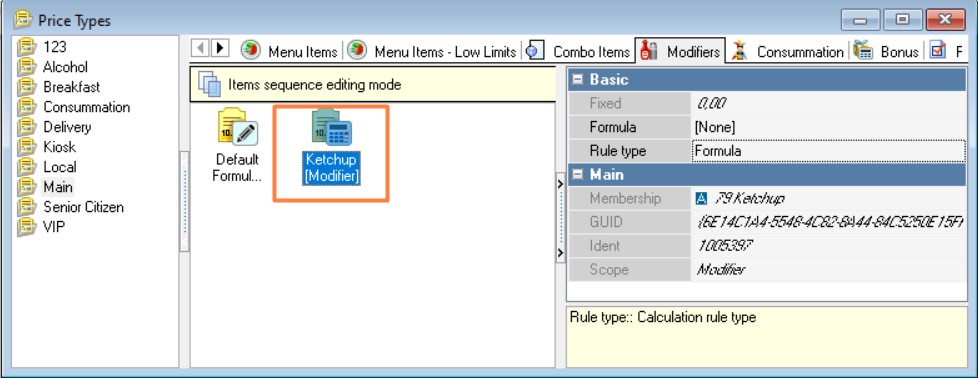Click the Breakfast folder icon
This screenshot has width=978, height=378.
coord(27,87)
